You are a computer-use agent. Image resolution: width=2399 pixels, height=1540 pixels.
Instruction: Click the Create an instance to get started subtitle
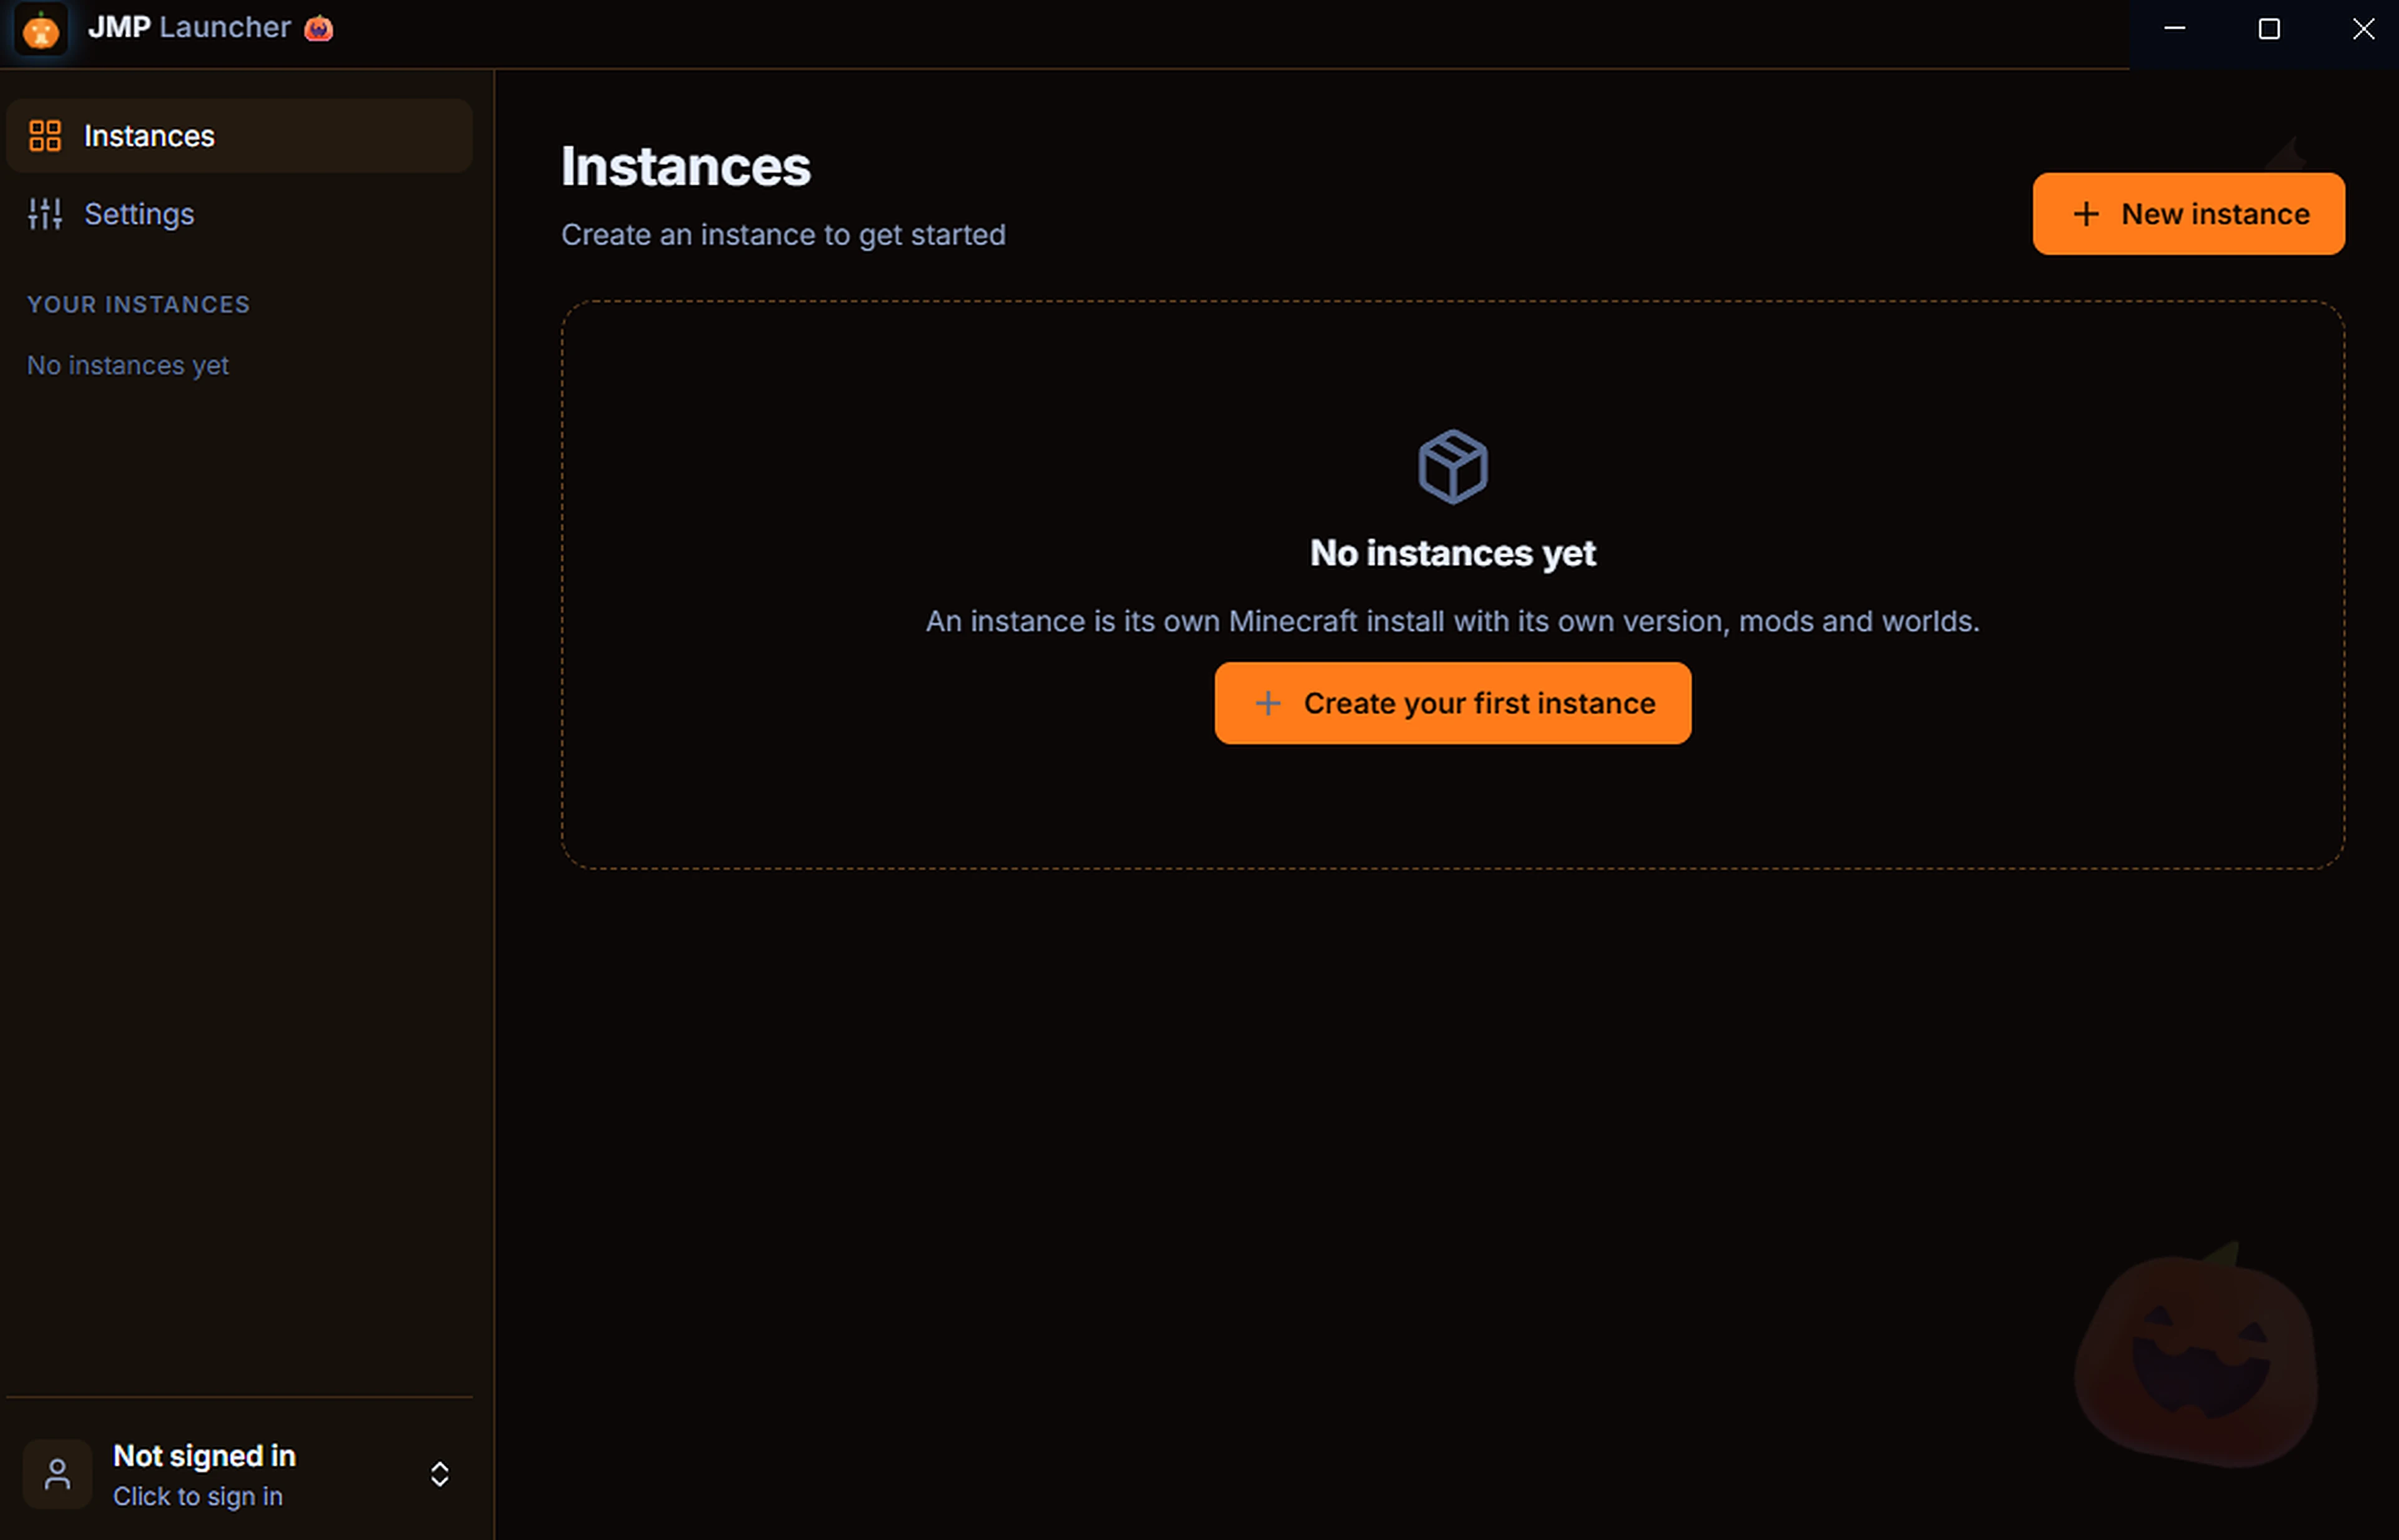[783, 234]
